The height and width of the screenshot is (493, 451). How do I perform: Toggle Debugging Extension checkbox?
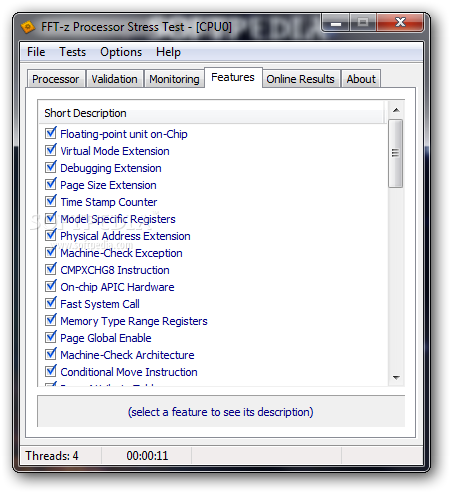pos(51,167)
